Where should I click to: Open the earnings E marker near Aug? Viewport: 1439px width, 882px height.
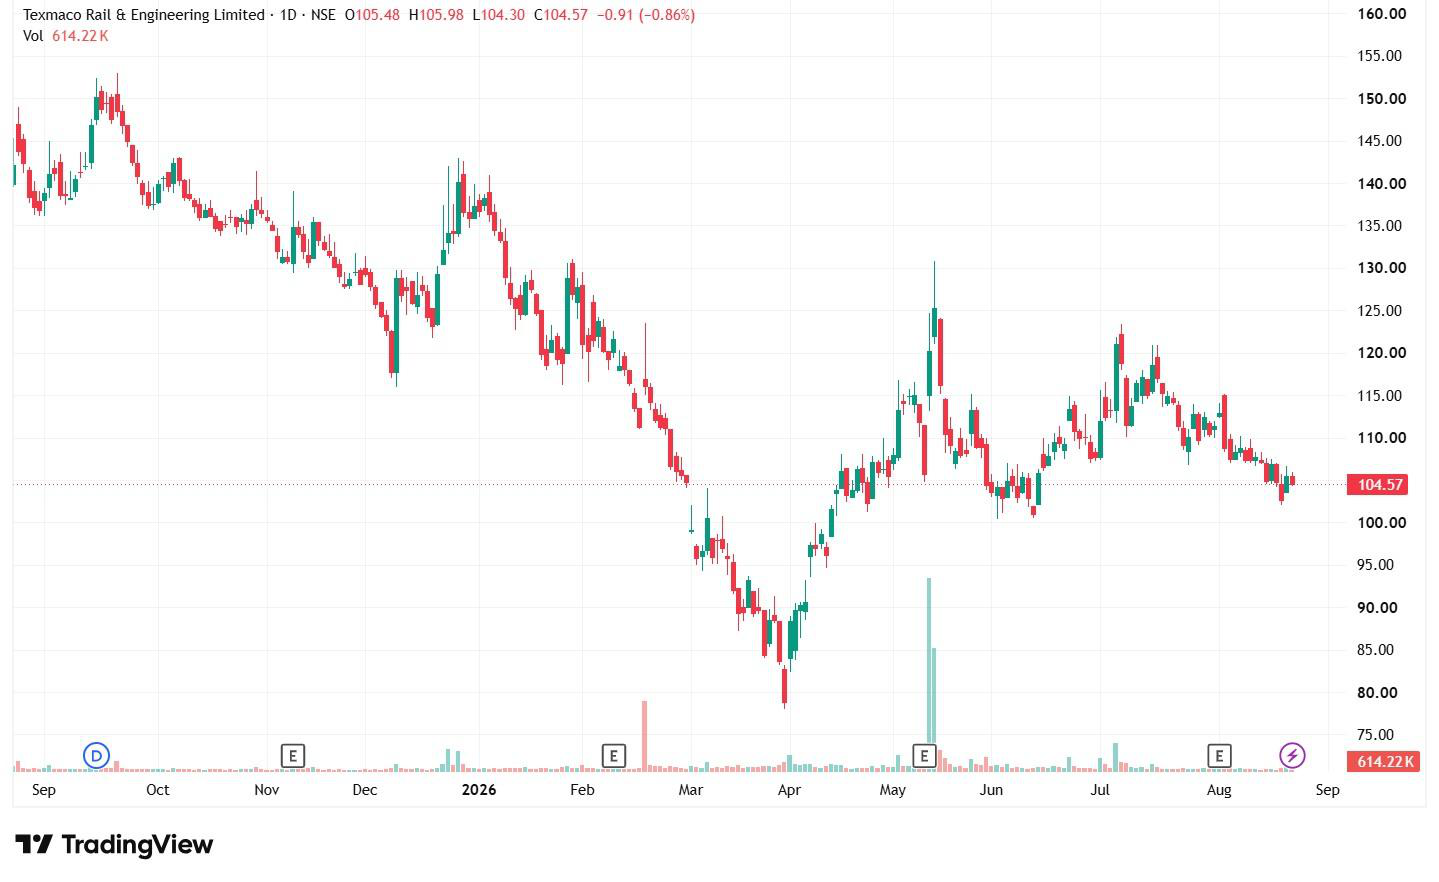click(1218, 755)
